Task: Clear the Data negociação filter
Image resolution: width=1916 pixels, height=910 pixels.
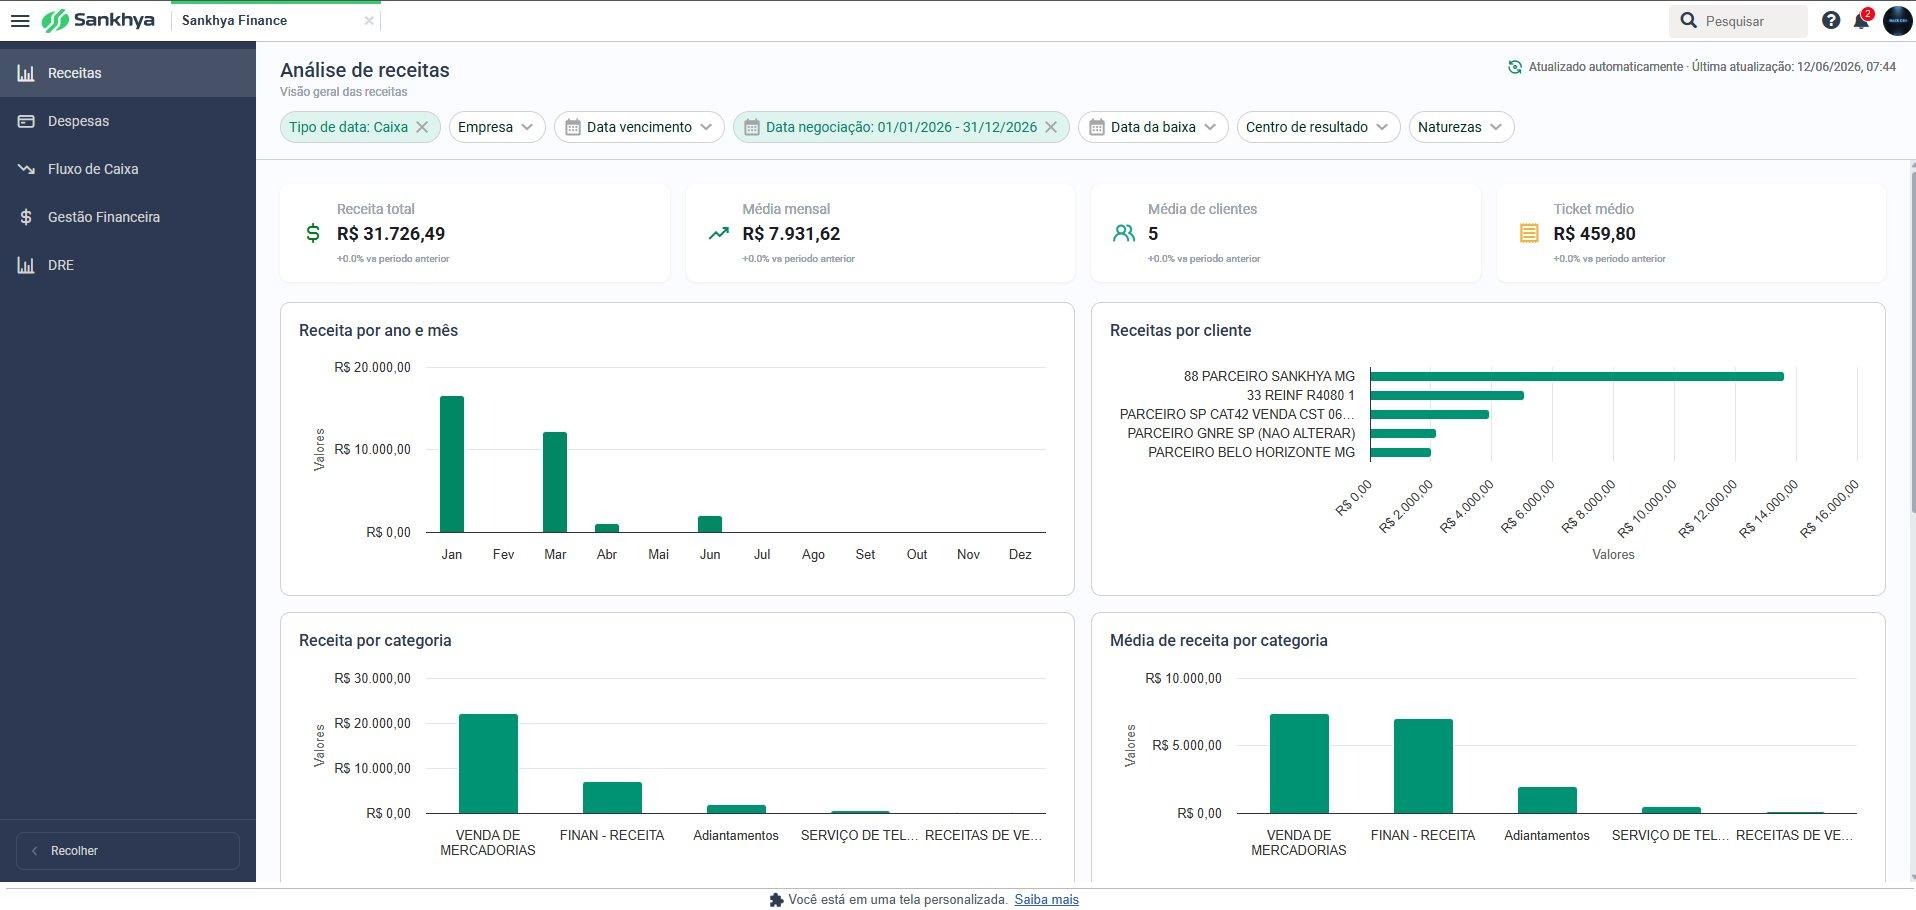Action: 1051,127
